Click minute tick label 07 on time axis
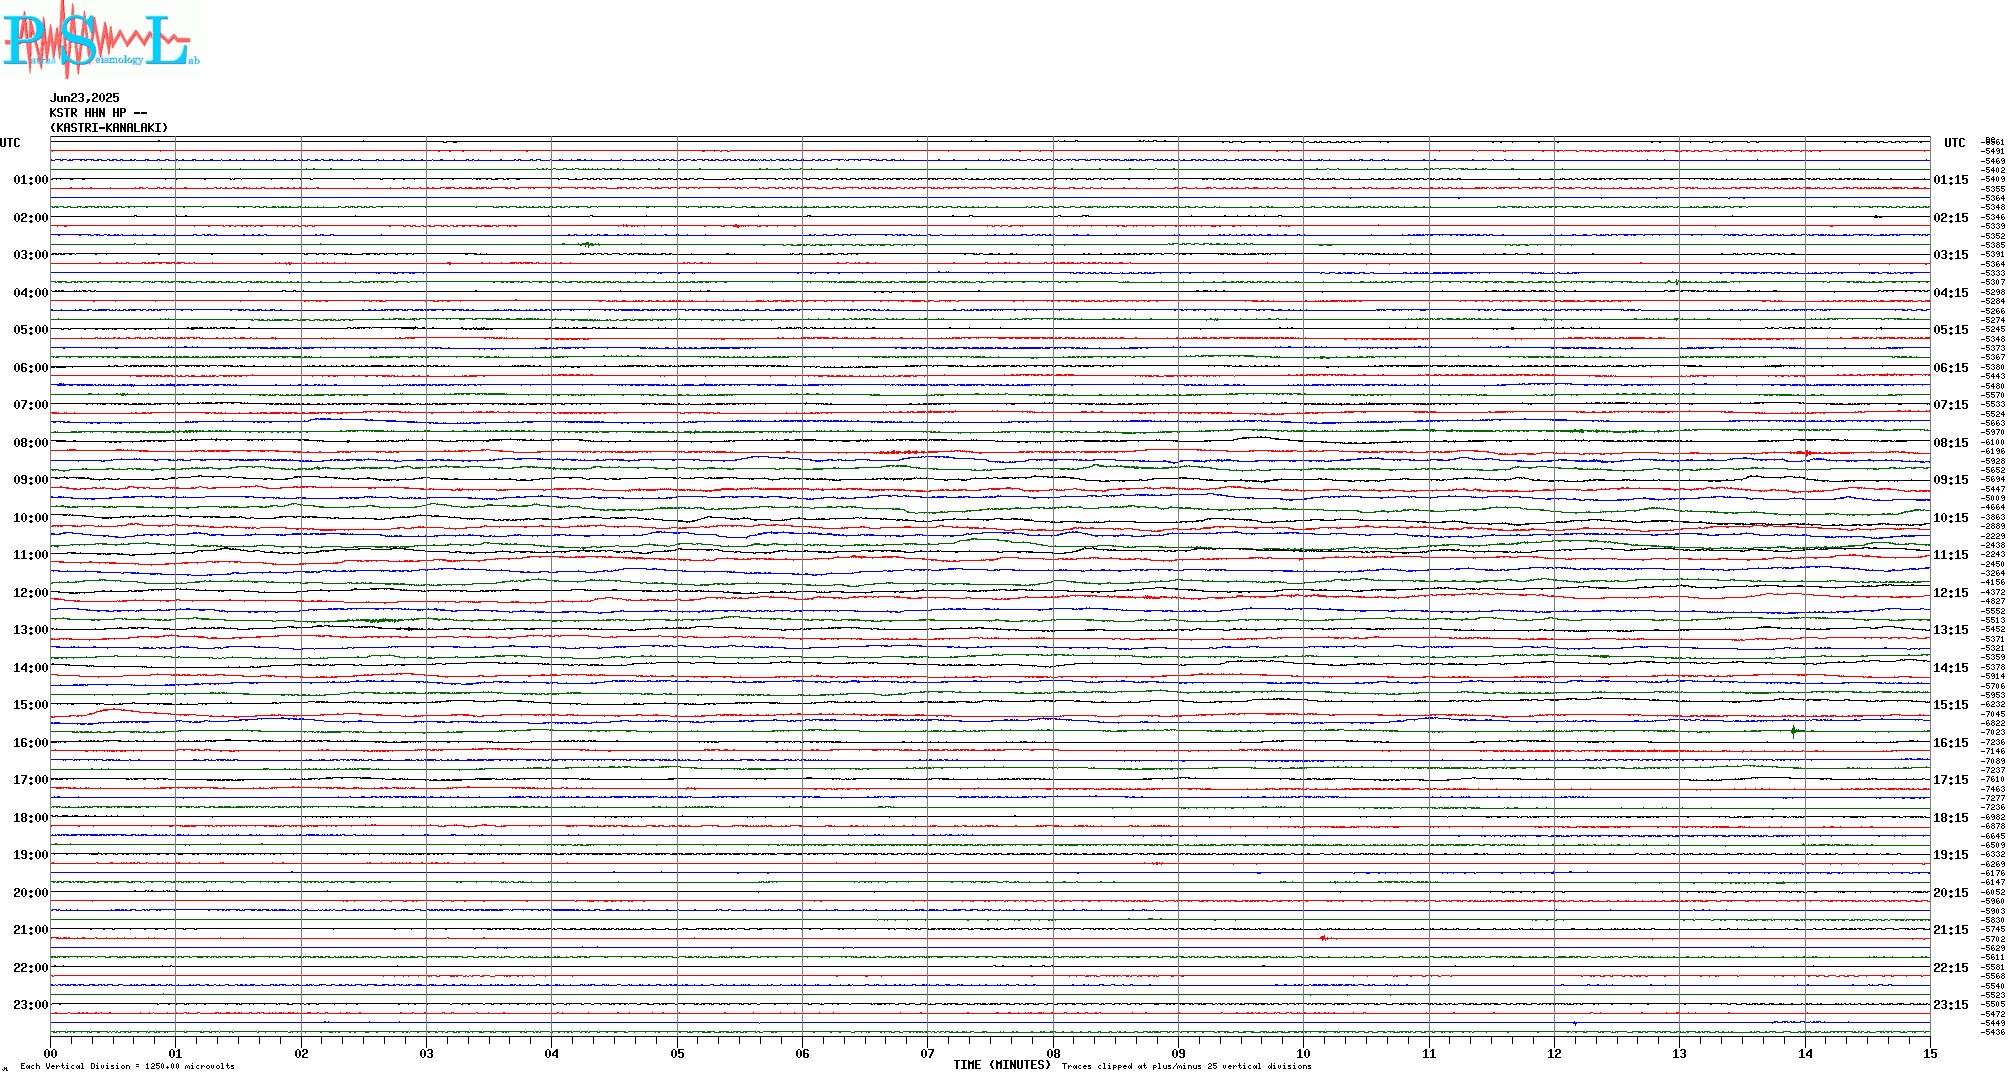Image resolution: width=2010 pixels, height=1080 pixels. click(928, 1053)
